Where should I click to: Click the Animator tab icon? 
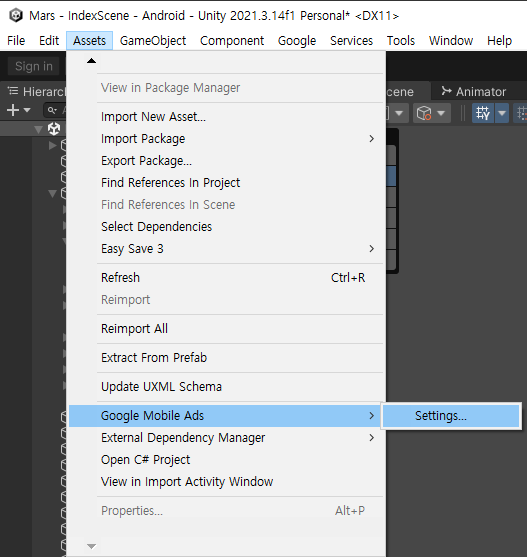[x=446, y=91]
